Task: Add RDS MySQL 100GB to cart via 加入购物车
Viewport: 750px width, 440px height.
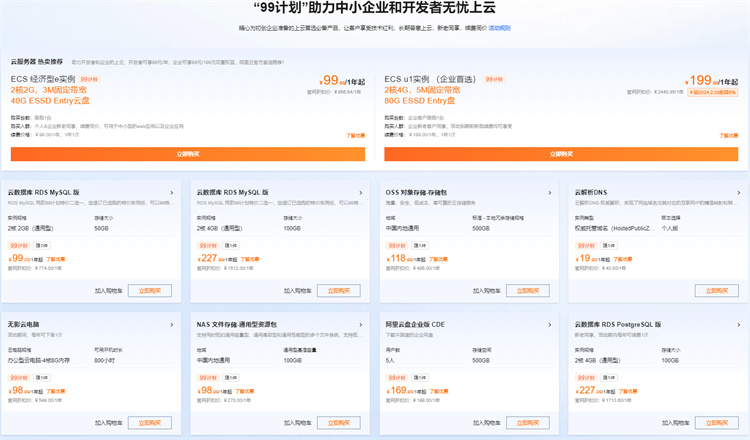Action: coord(298,291)
